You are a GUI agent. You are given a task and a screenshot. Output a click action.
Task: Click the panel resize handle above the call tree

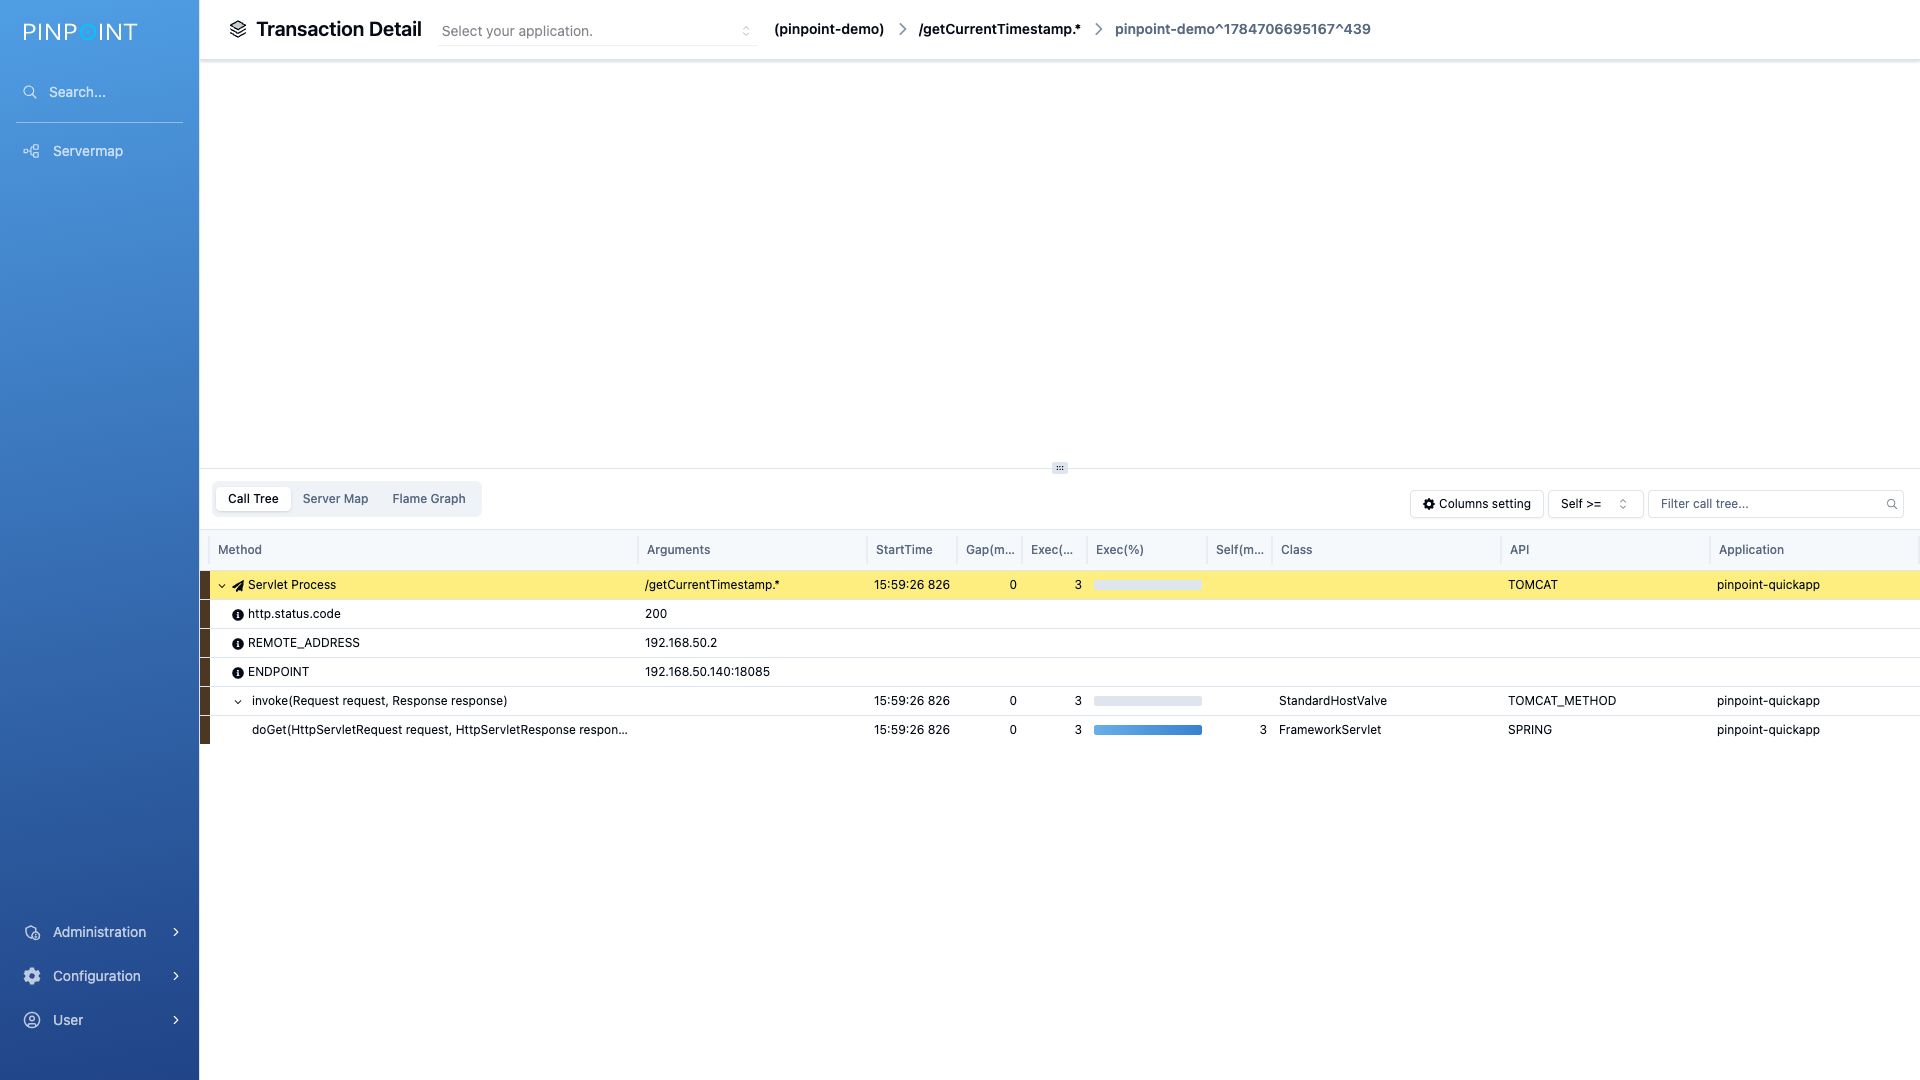(1060, 468)
